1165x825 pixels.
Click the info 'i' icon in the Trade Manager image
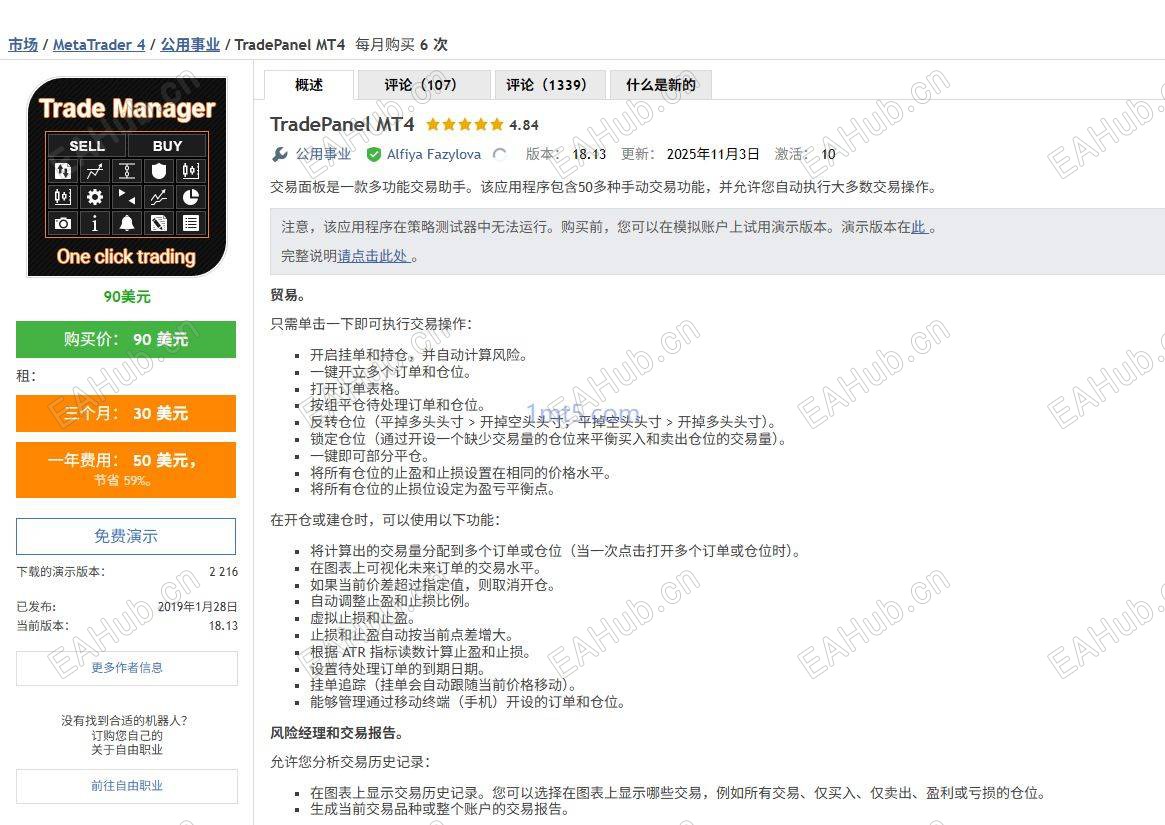coord(94,223)
